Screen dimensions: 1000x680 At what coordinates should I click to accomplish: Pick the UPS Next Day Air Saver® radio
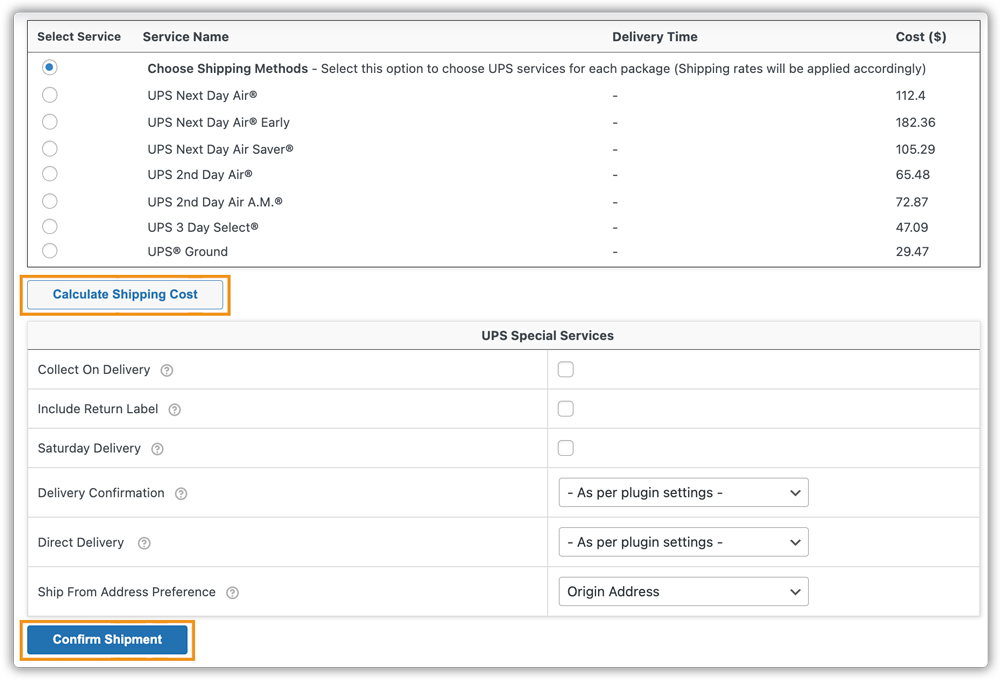[x=49, y=149]
